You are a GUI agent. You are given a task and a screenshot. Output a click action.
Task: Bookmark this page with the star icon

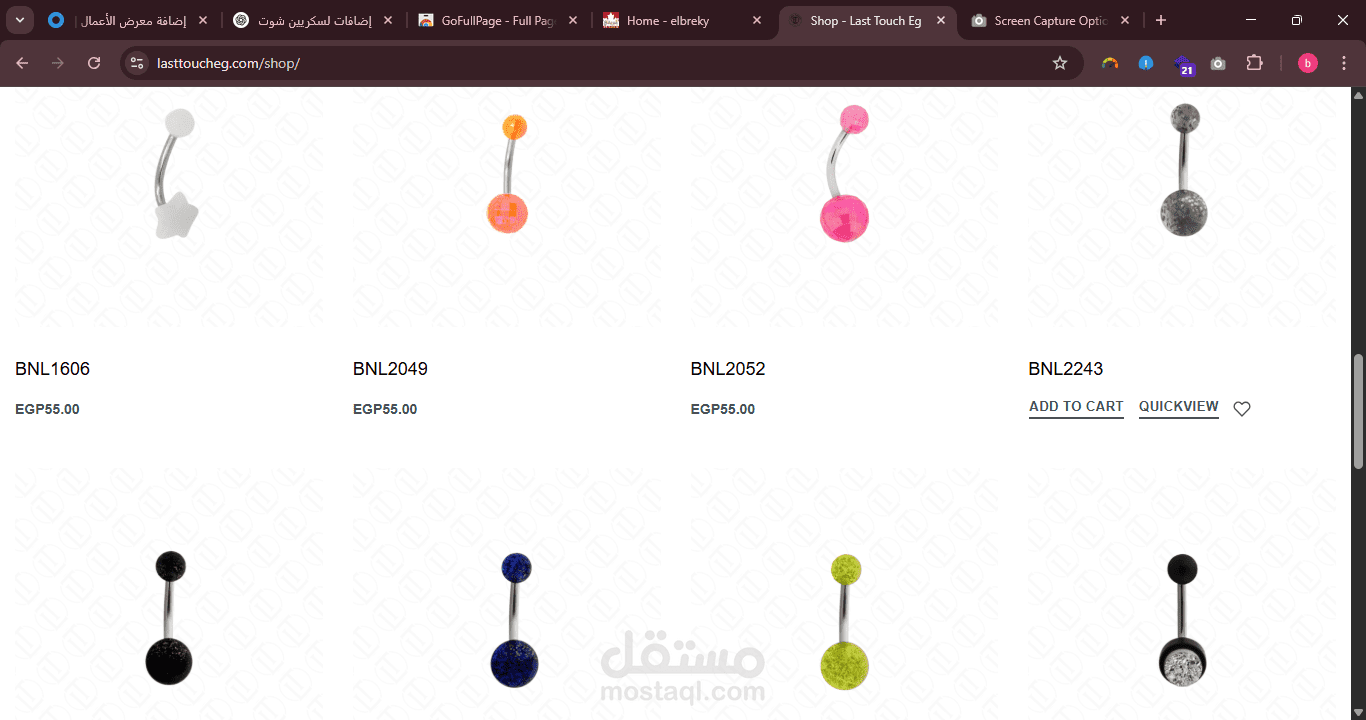pos(1060,63)
